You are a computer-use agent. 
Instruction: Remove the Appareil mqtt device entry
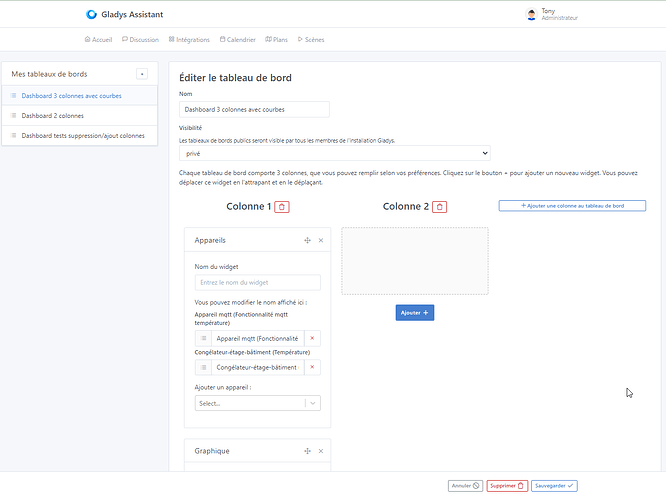pos(313,339)
